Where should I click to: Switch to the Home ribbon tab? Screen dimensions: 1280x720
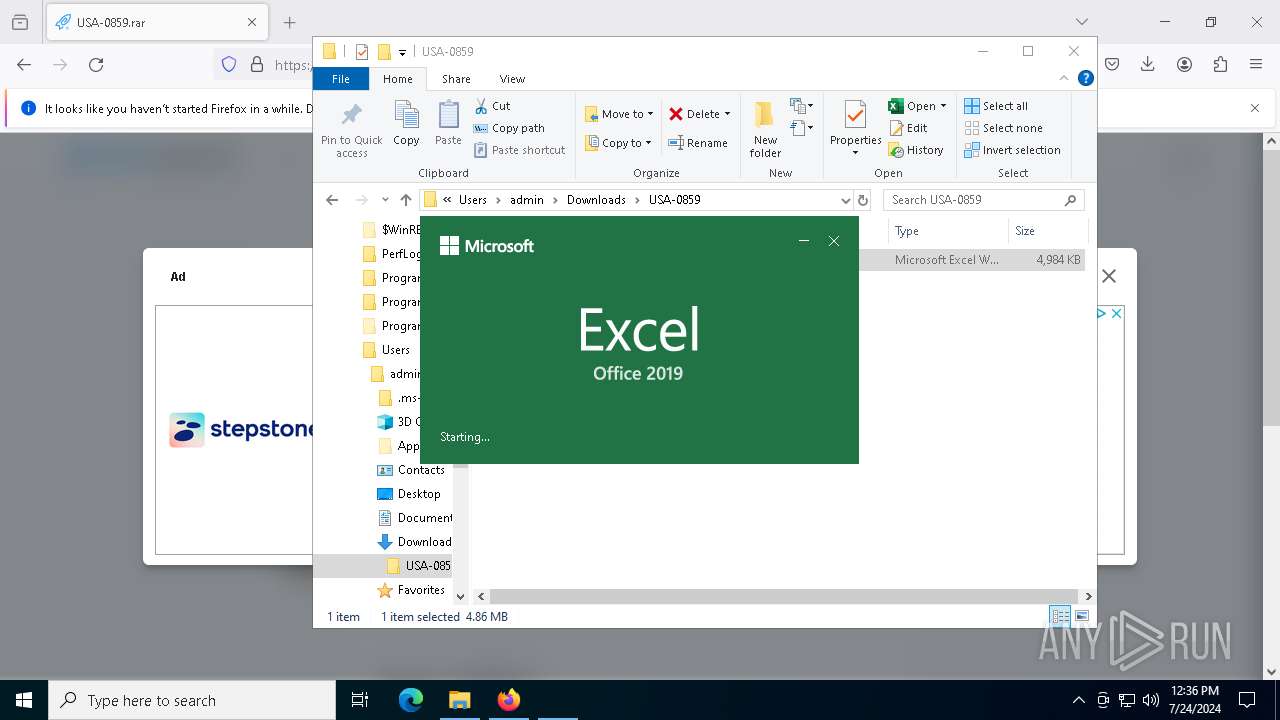[397, 79]
